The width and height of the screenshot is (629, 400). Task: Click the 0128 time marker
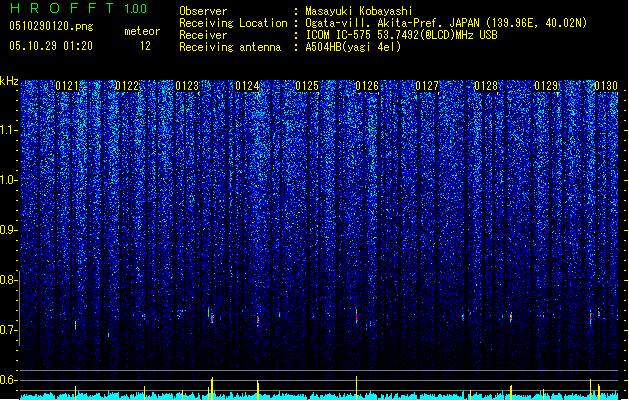[486, 86]
